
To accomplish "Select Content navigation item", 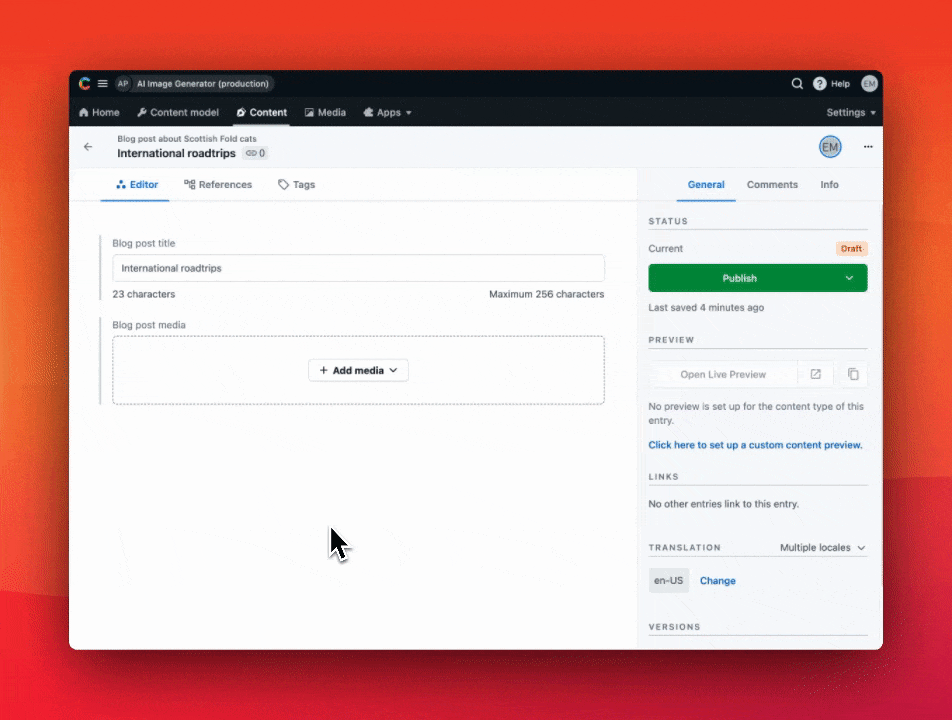I will [262, 112].
